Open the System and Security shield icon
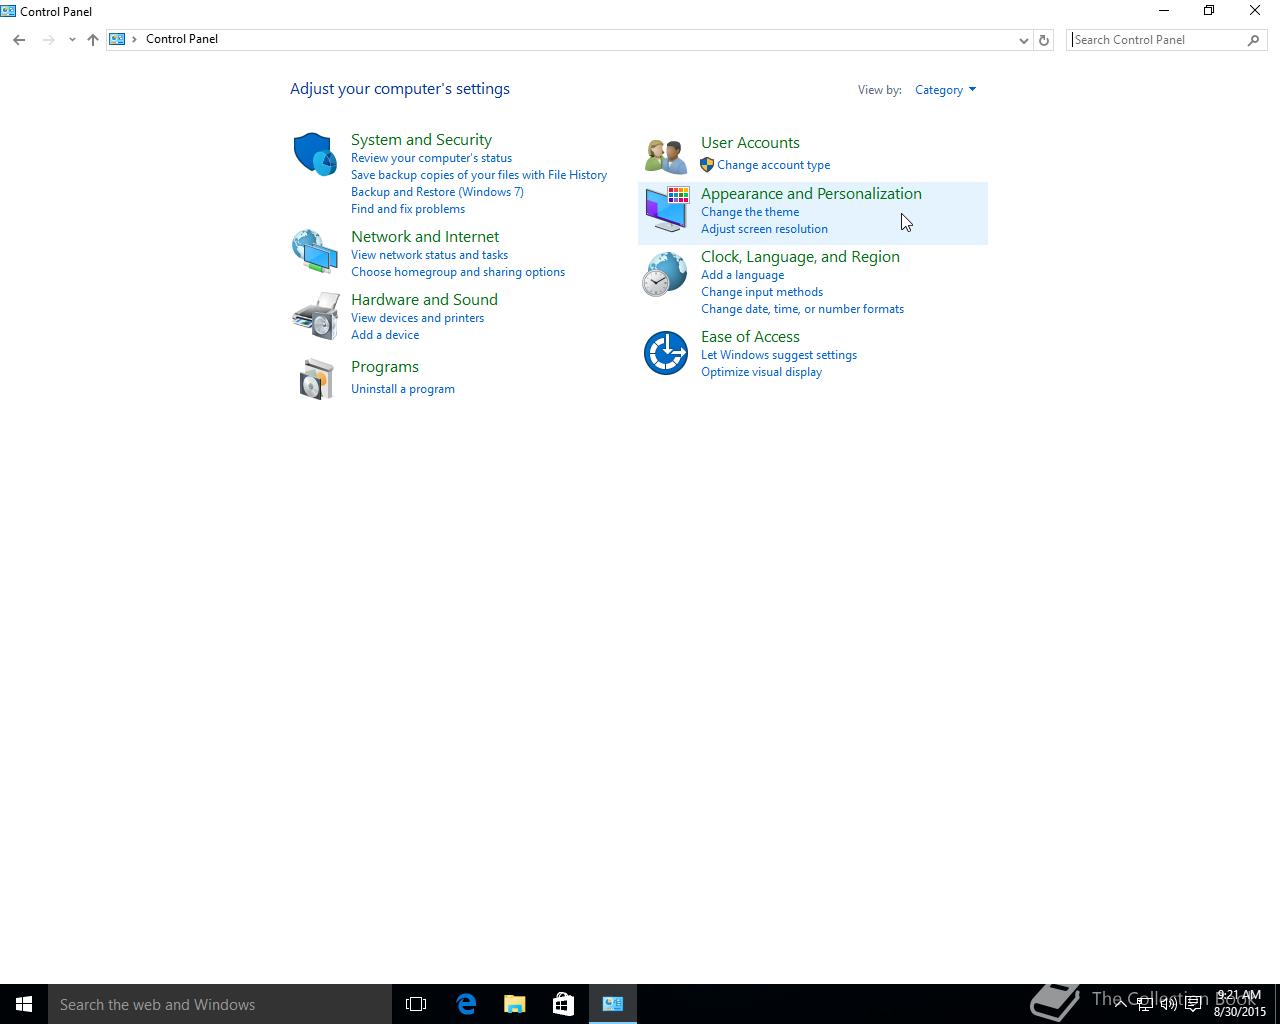Screen dimensions: 1280x1024 tap(315, 154)
